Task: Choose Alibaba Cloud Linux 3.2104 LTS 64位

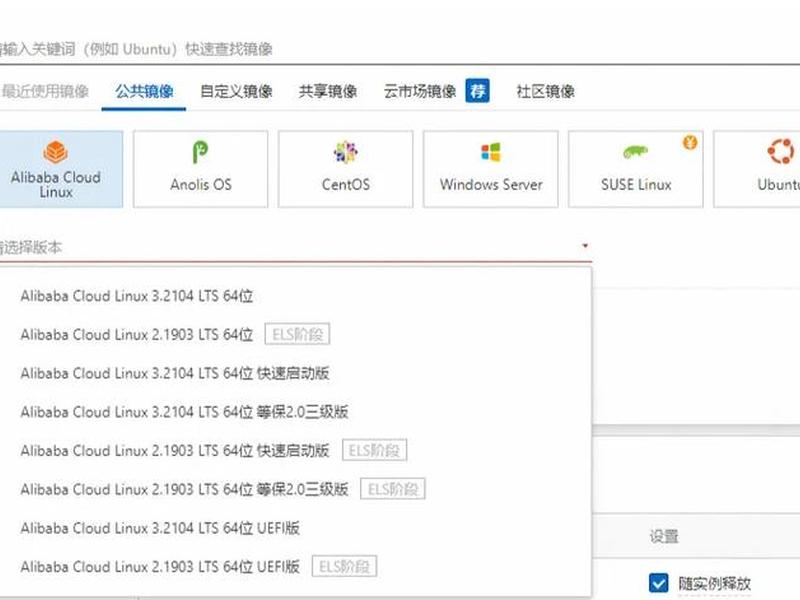Action: 296,296
